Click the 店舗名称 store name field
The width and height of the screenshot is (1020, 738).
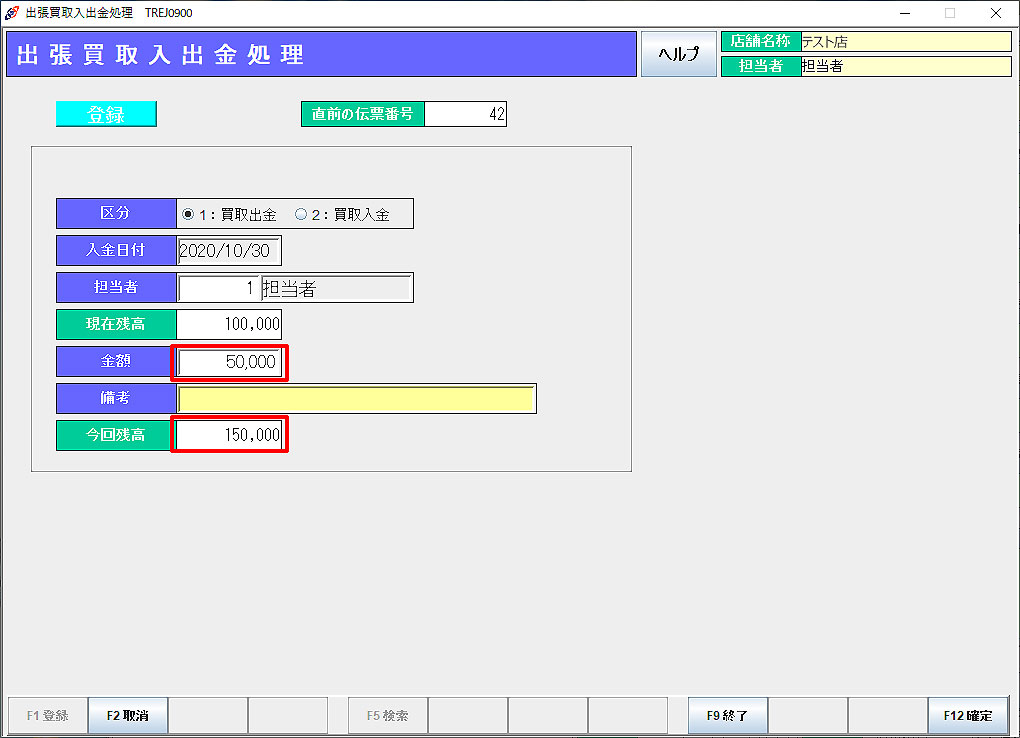906,42
